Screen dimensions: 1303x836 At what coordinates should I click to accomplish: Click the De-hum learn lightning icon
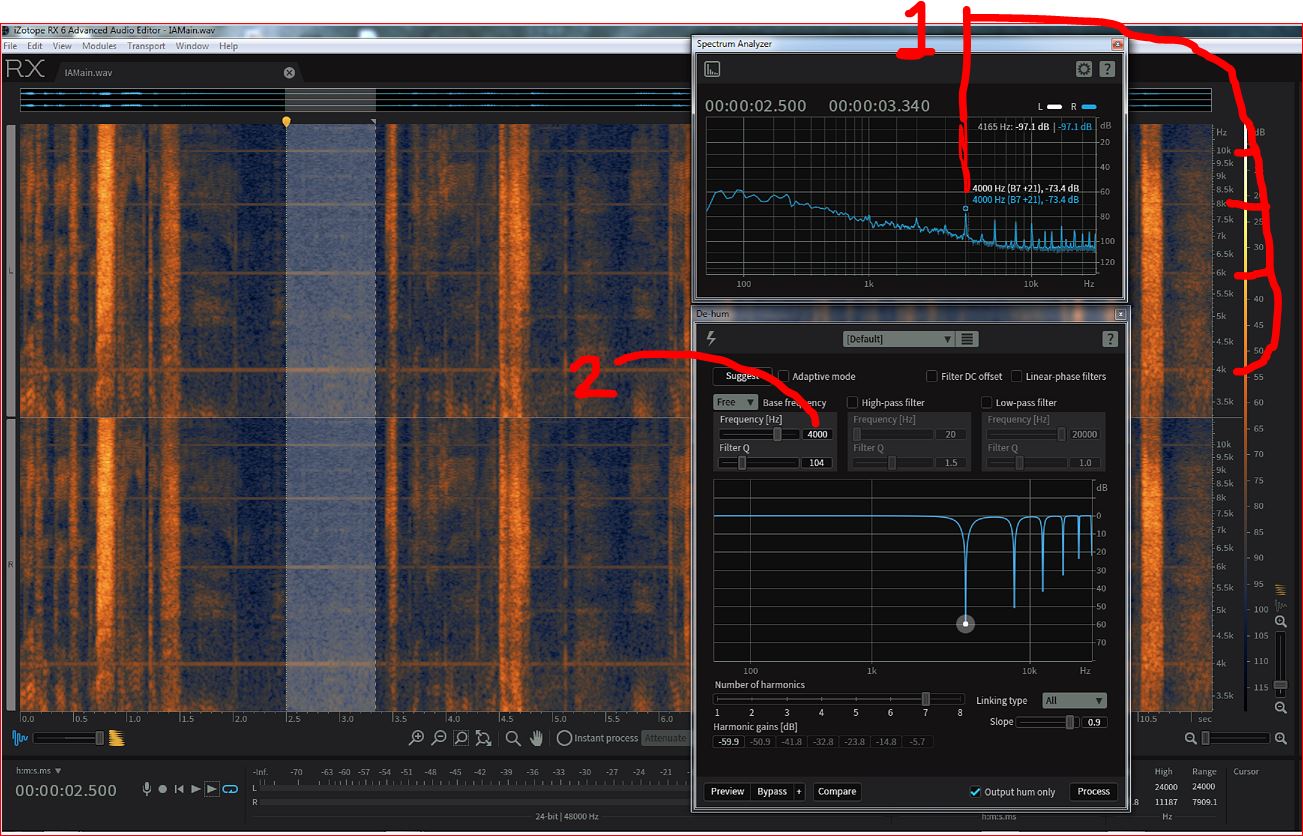[x=712, y=338]
